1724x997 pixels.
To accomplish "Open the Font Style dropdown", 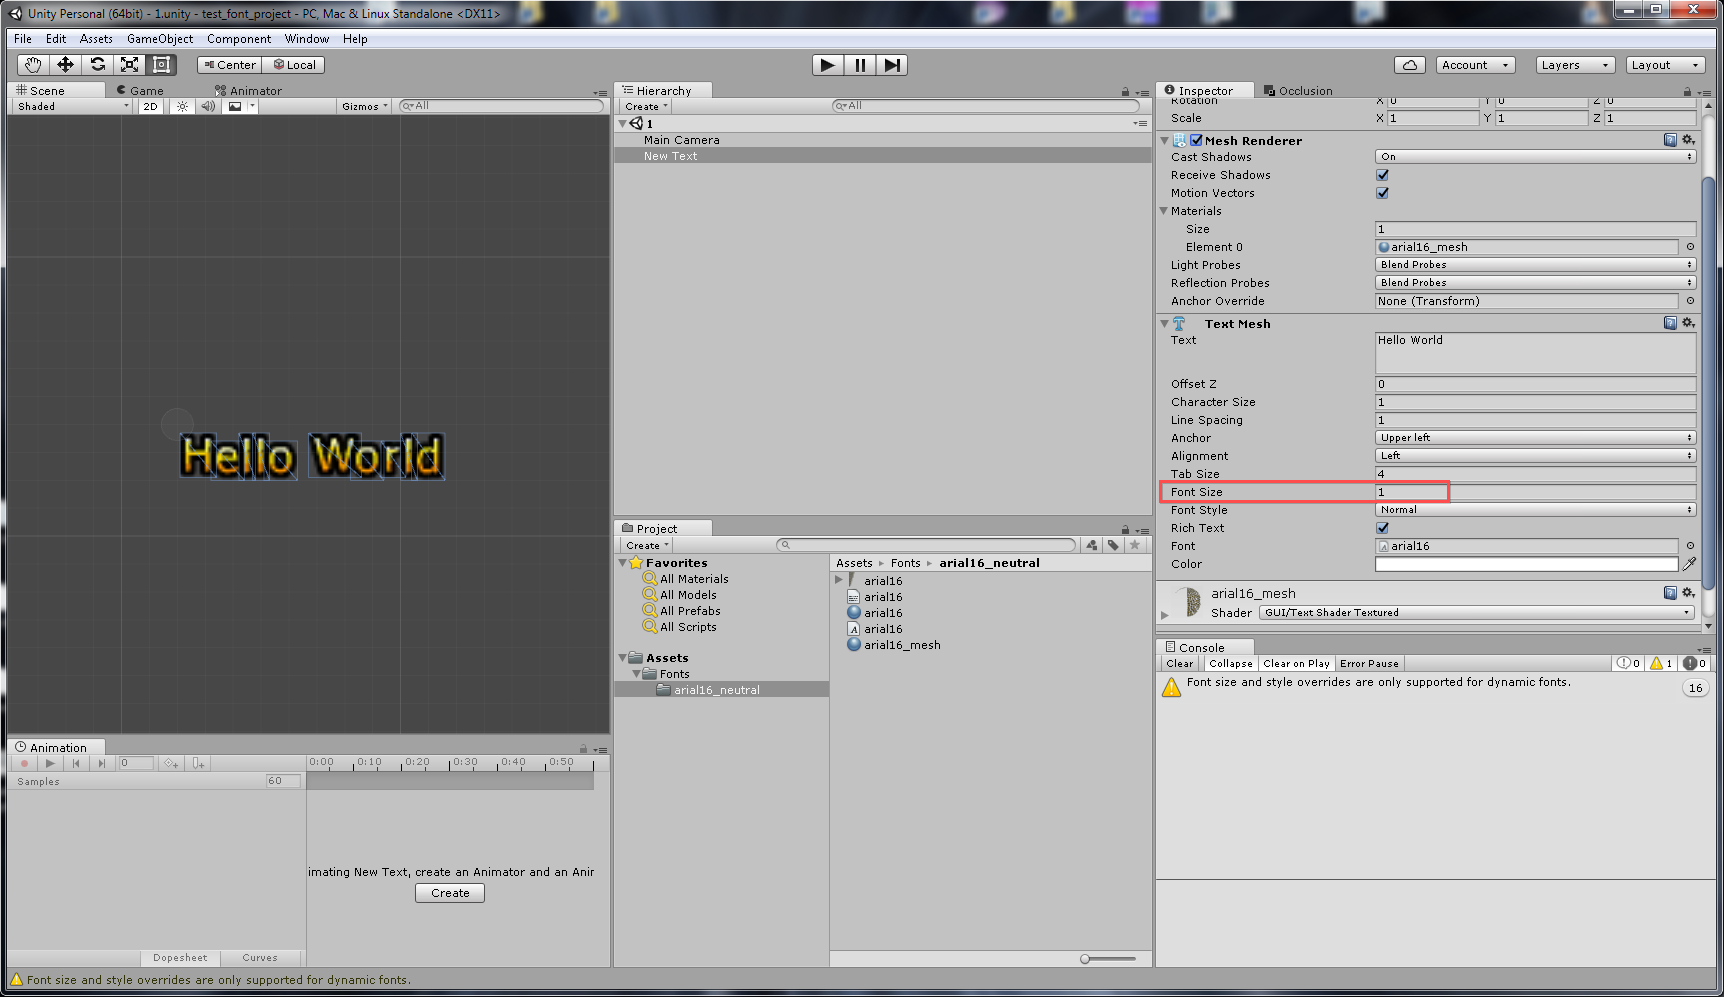I will click(1534, 509).
